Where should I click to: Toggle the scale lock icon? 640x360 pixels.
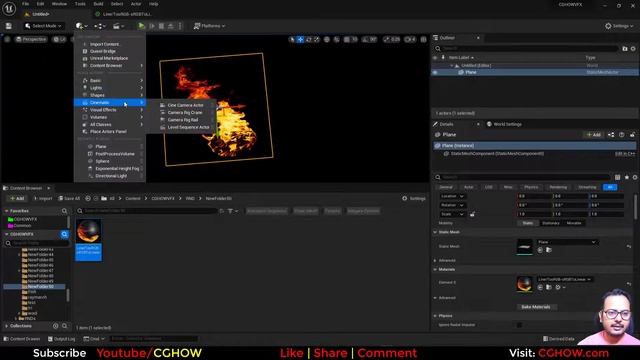click(472, 214)
